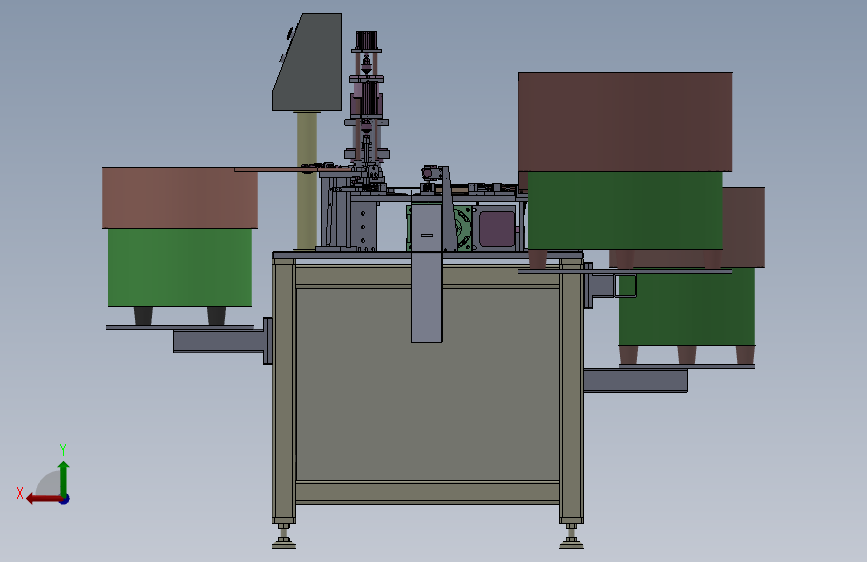Click the red X axis arrow on triad

click(43, 499)
